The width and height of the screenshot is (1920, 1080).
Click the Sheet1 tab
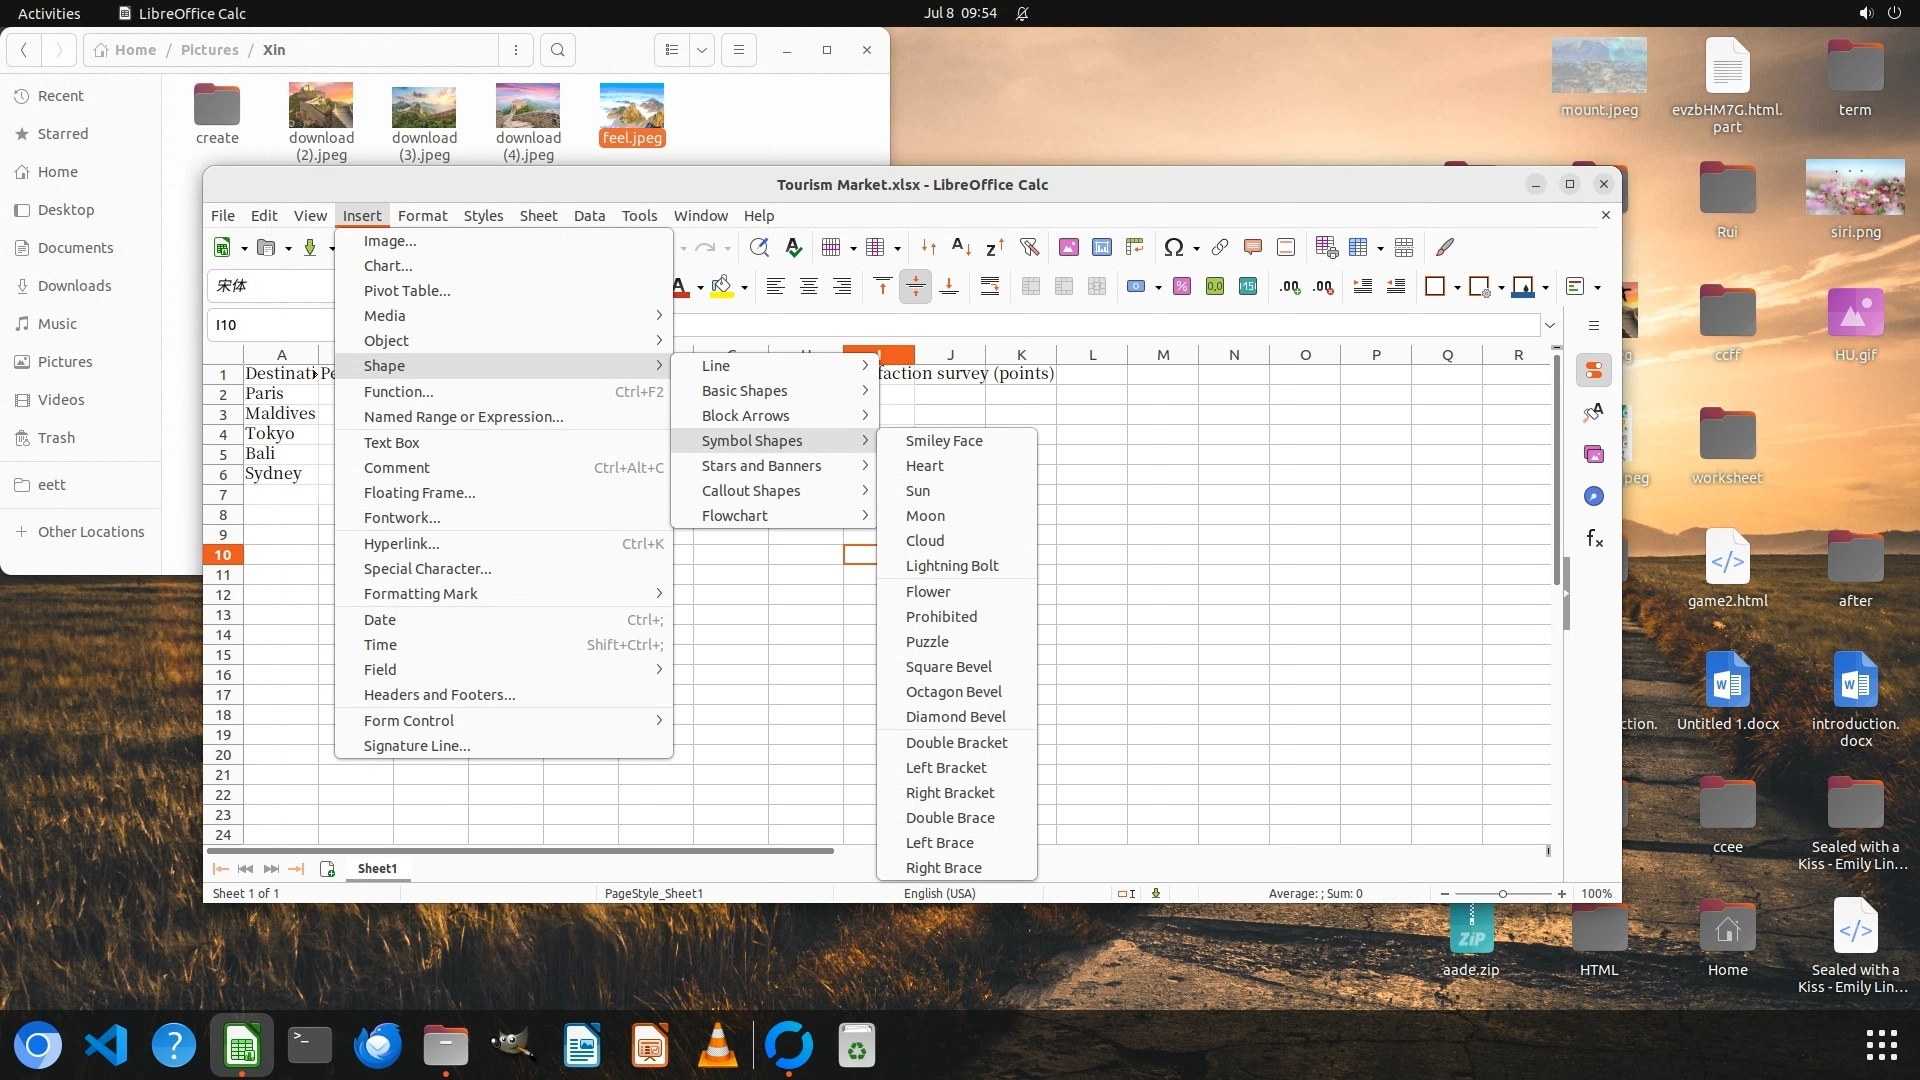click(377, 868)
